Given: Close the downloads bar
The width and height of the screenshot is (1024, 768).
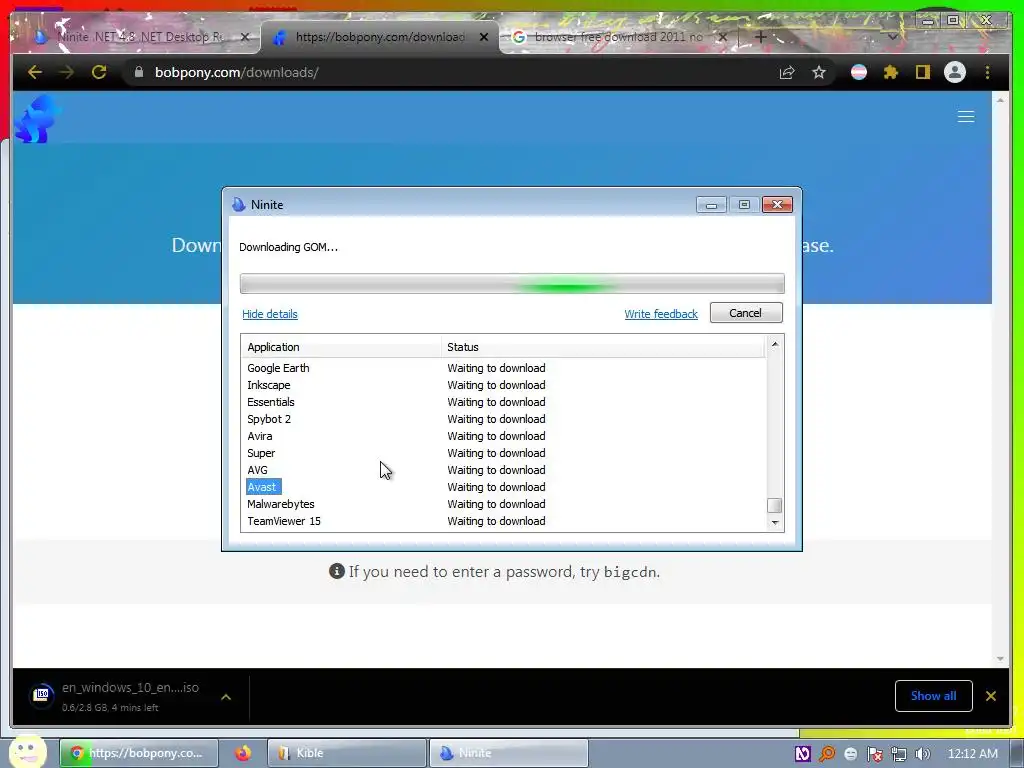Looking at the screenshot, I should [991, 696].
